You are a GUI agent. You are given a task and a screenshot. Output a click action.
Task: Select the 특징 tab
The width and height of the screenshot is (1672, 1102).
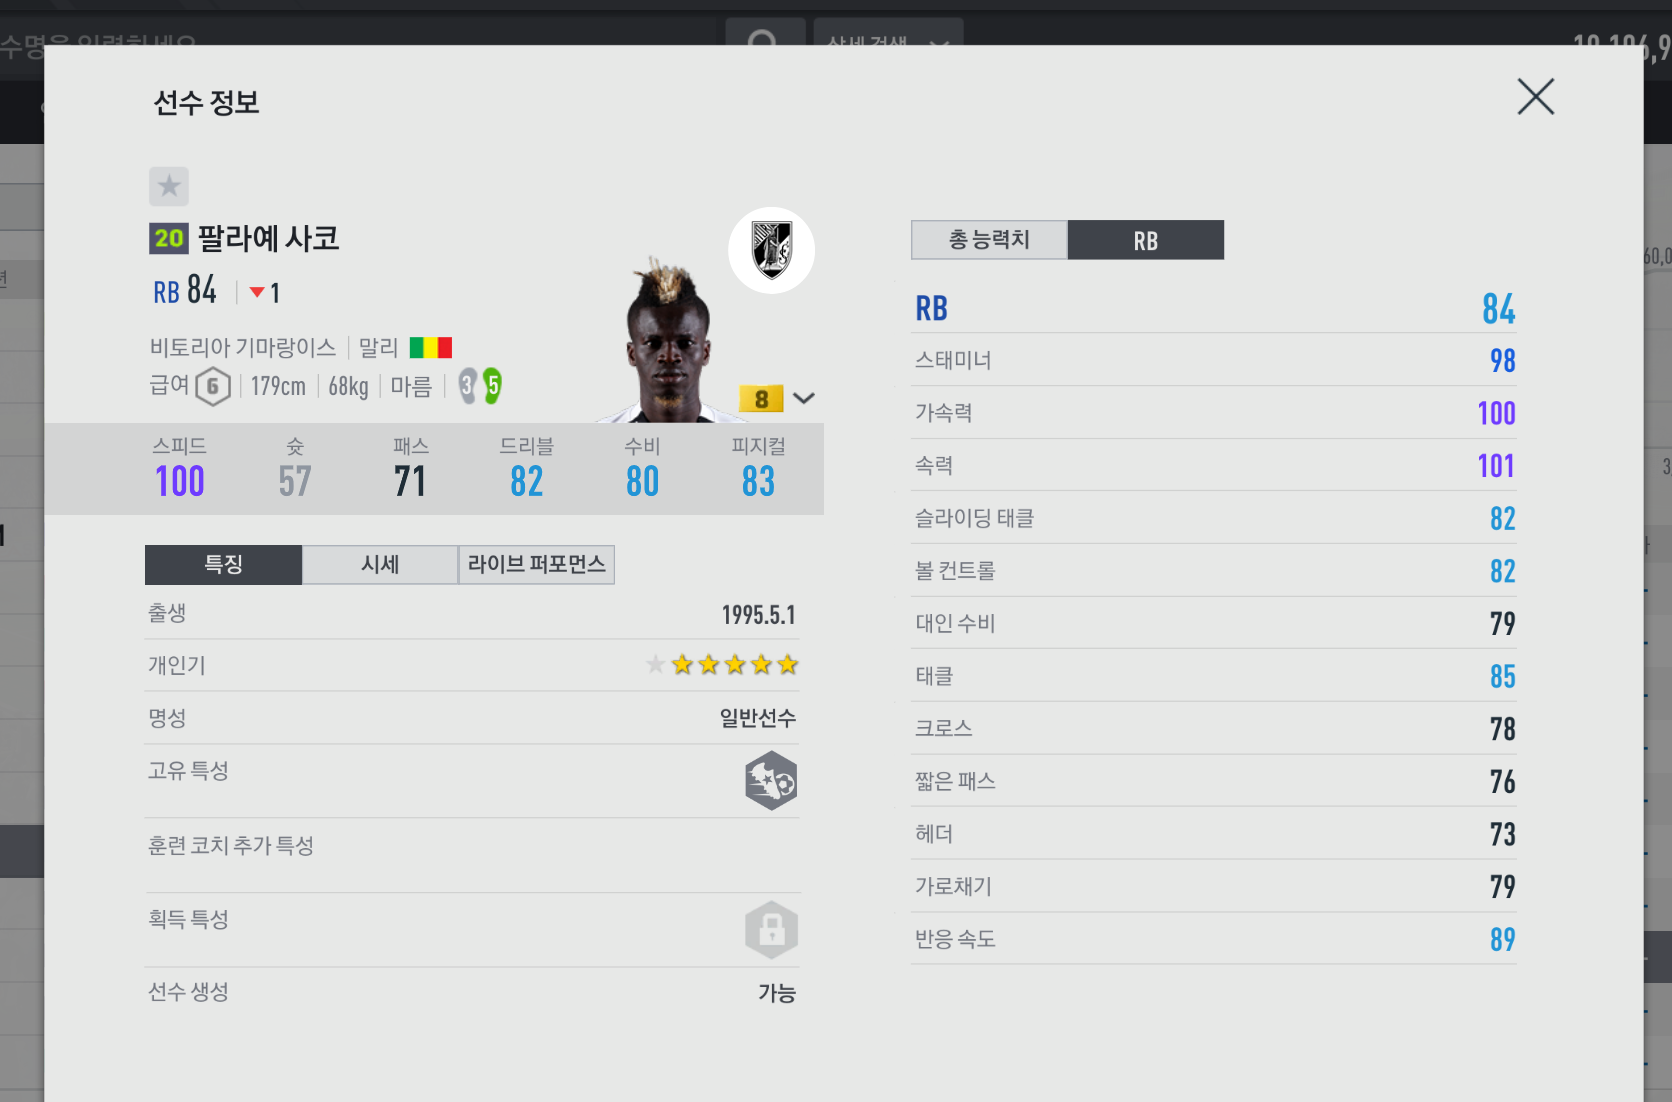(223, 564)
